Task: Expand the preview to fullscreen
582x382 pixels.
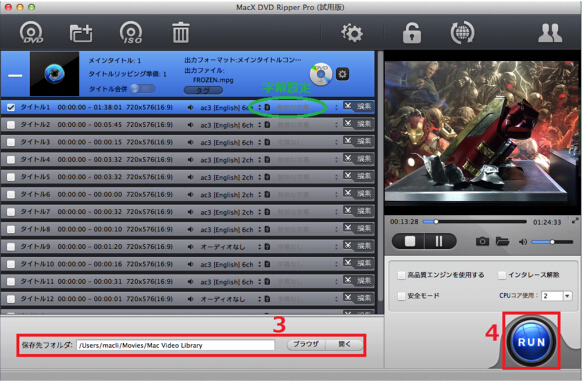Action: point(575,221)
